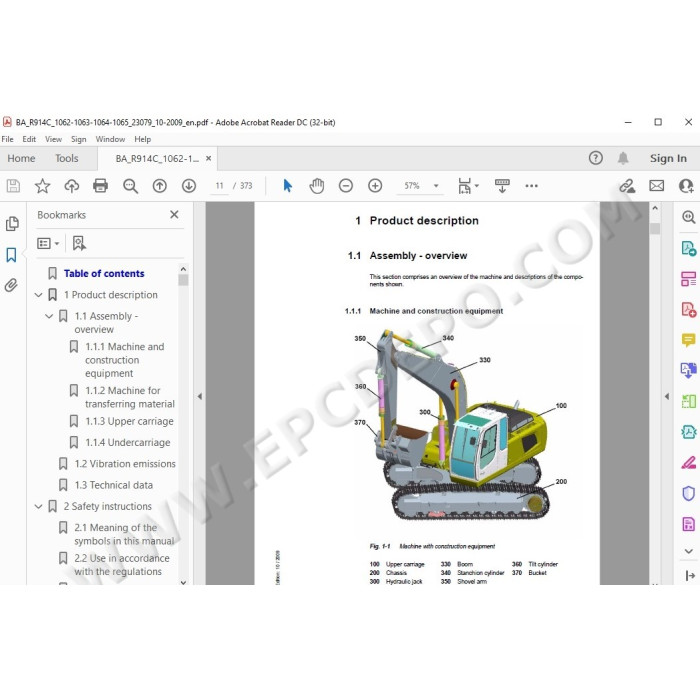
Task: Click the page number field
Action: (x=219, y=186)
